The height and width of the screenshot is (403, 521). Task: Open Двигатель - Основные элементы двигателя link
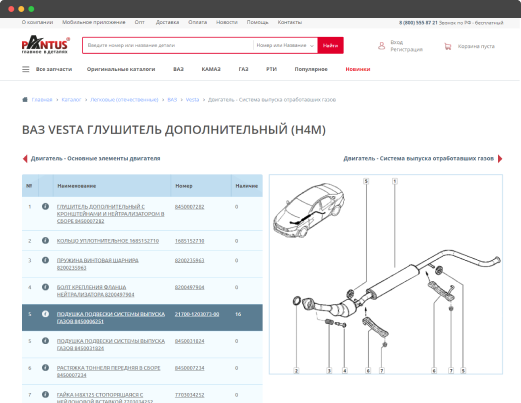(95, 159)
